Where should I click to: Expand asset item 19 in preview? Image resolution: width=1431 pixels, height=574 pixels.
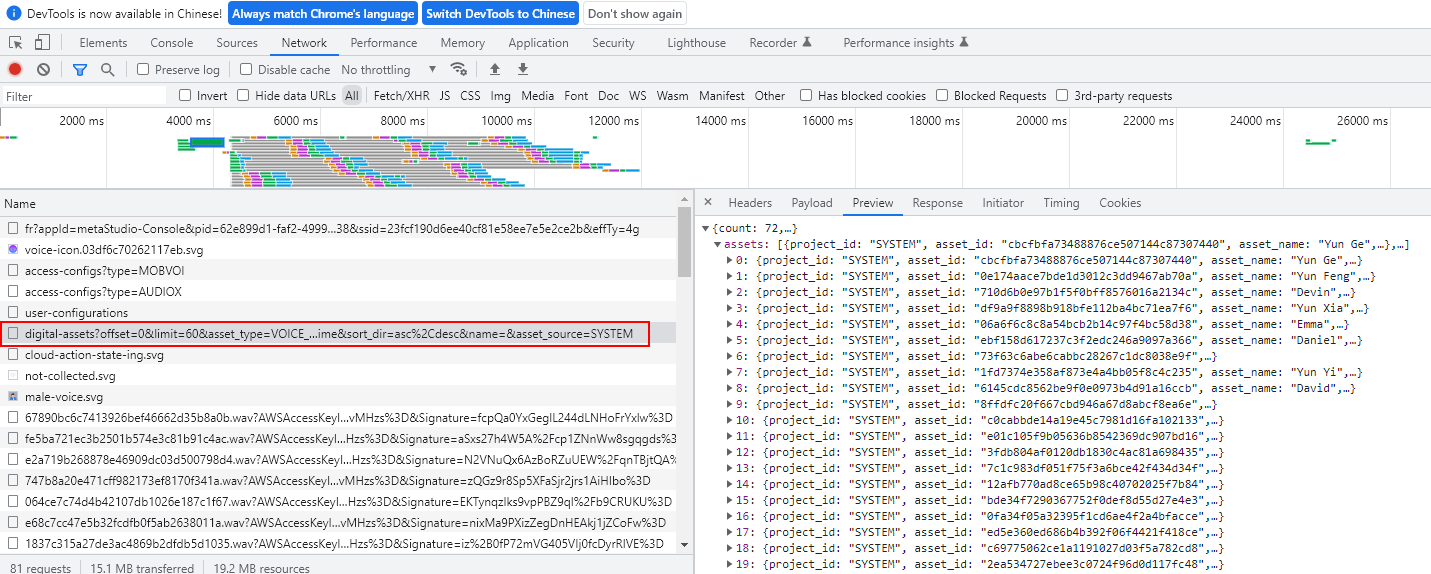click(x=729, y=564)
